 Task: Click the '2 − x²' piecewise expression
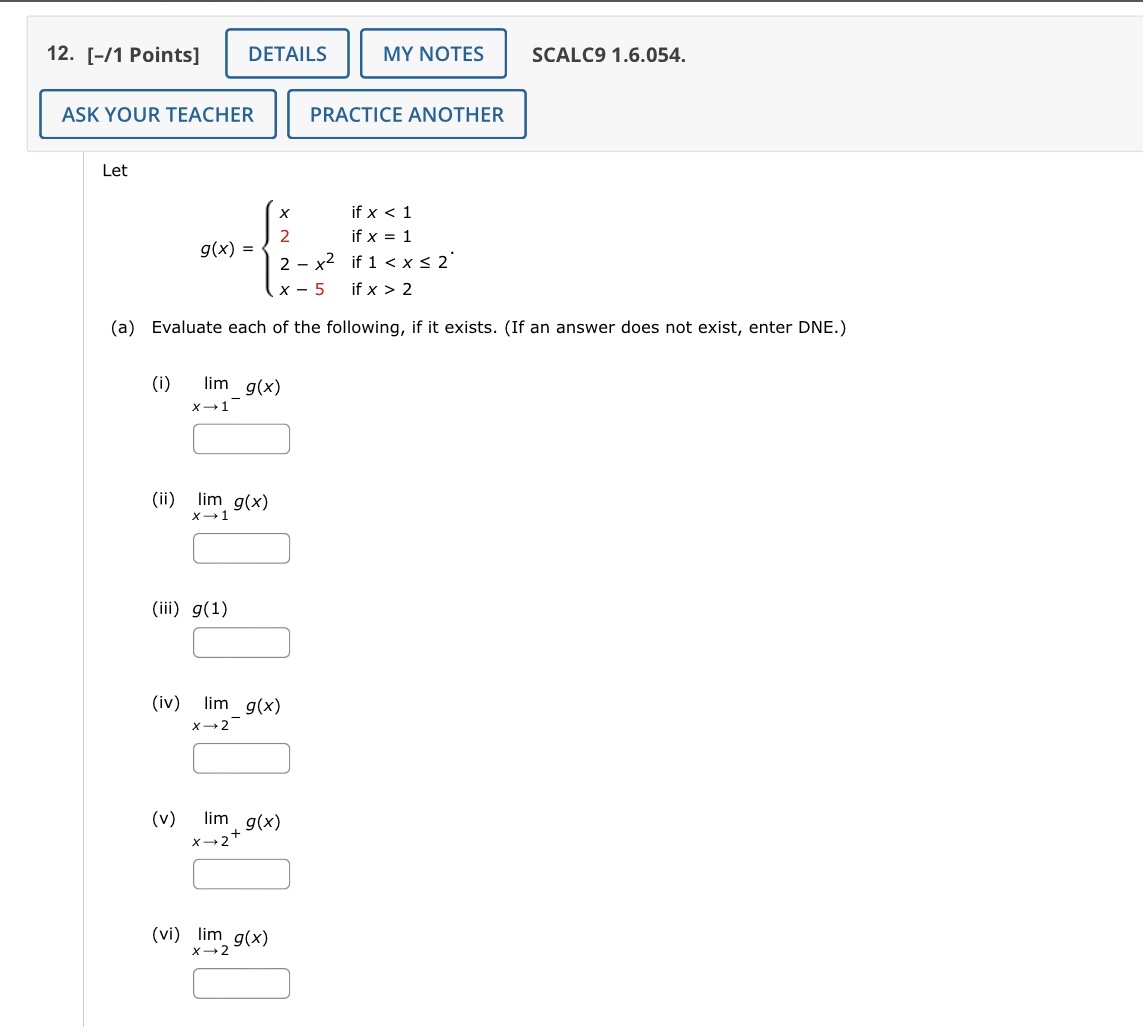point(307,262)
